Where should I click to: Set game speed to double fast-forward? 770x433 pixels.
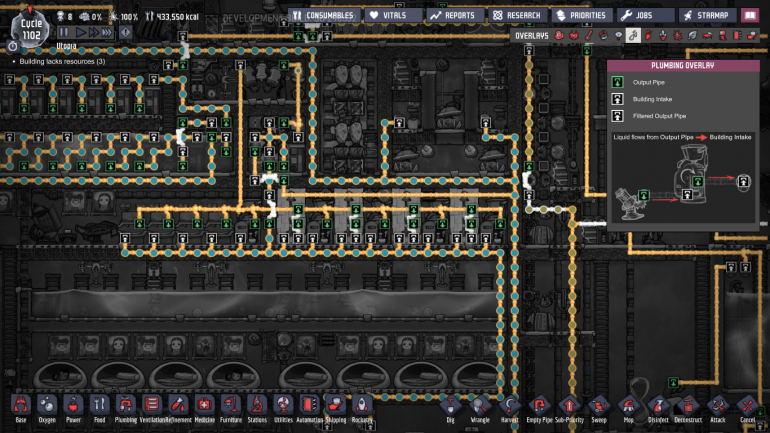(93, 33)
